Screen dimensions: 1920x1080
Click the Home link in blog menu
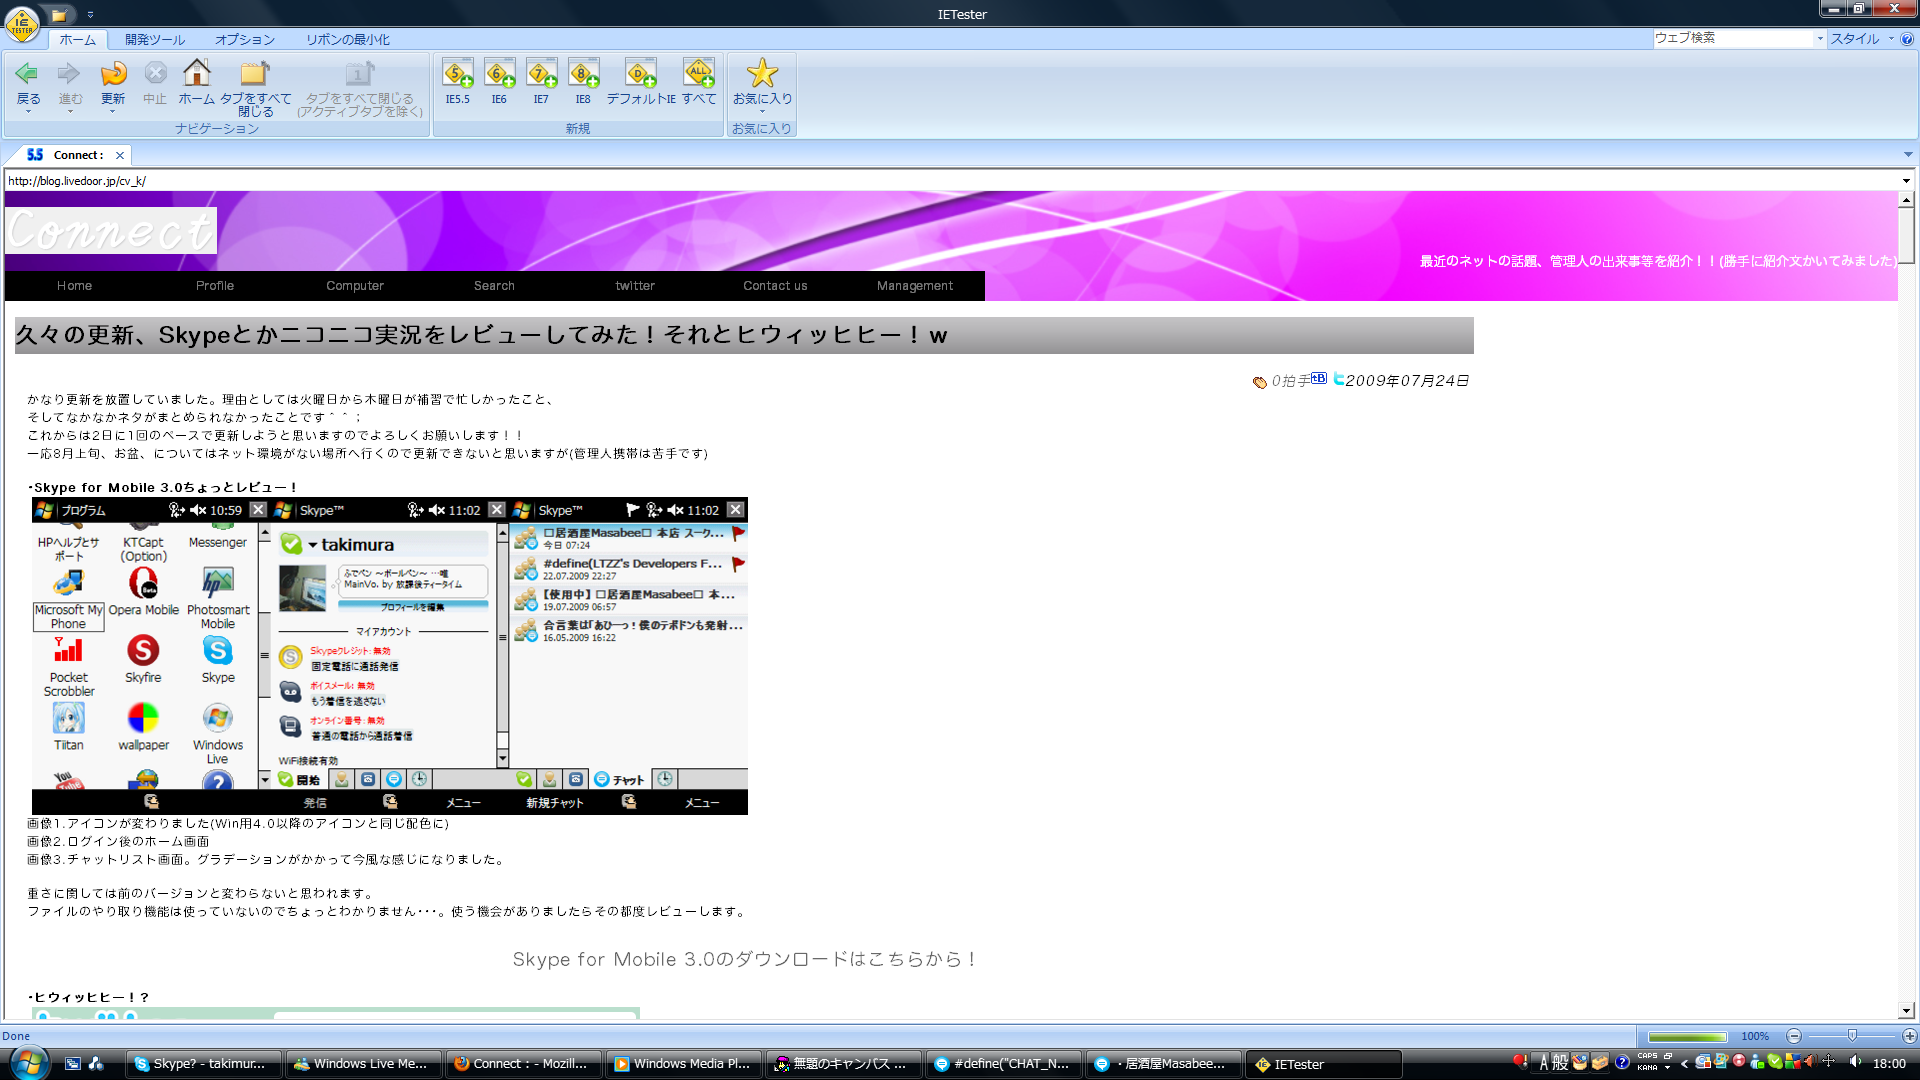point(74,286)
